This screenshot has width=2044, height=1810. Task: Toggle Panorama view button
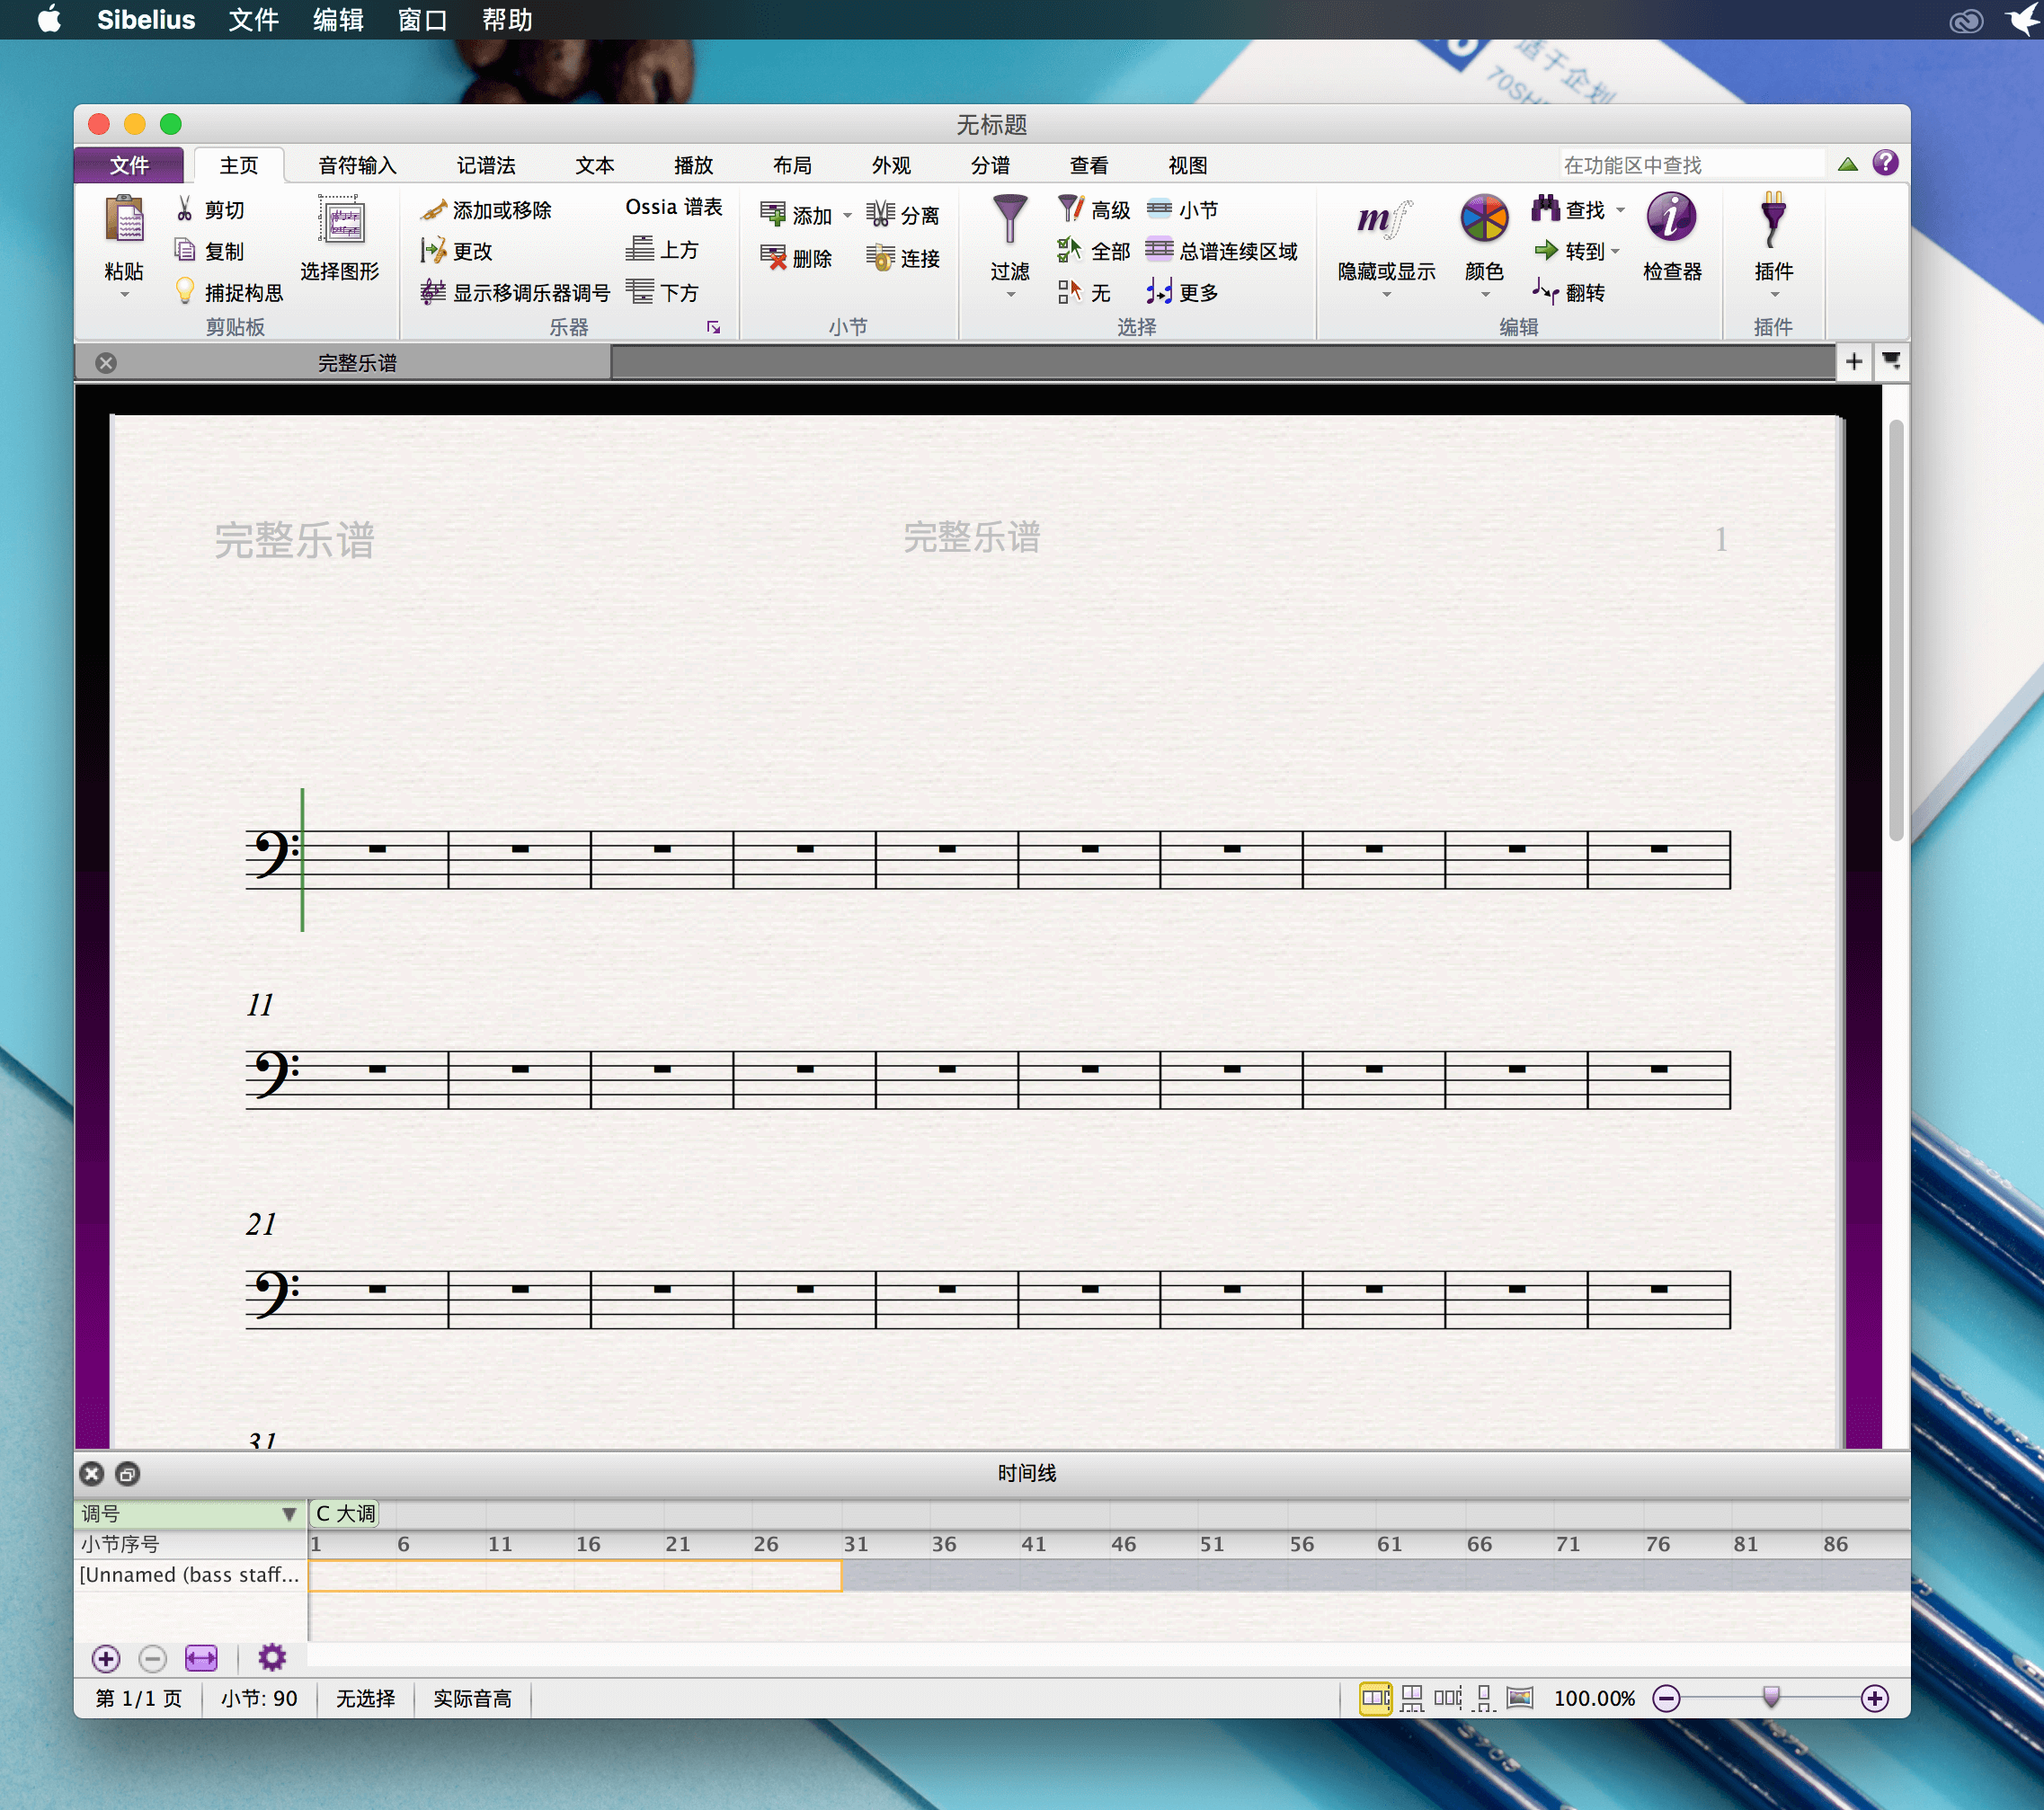pyautogui.click(x=1520, y=1697)
